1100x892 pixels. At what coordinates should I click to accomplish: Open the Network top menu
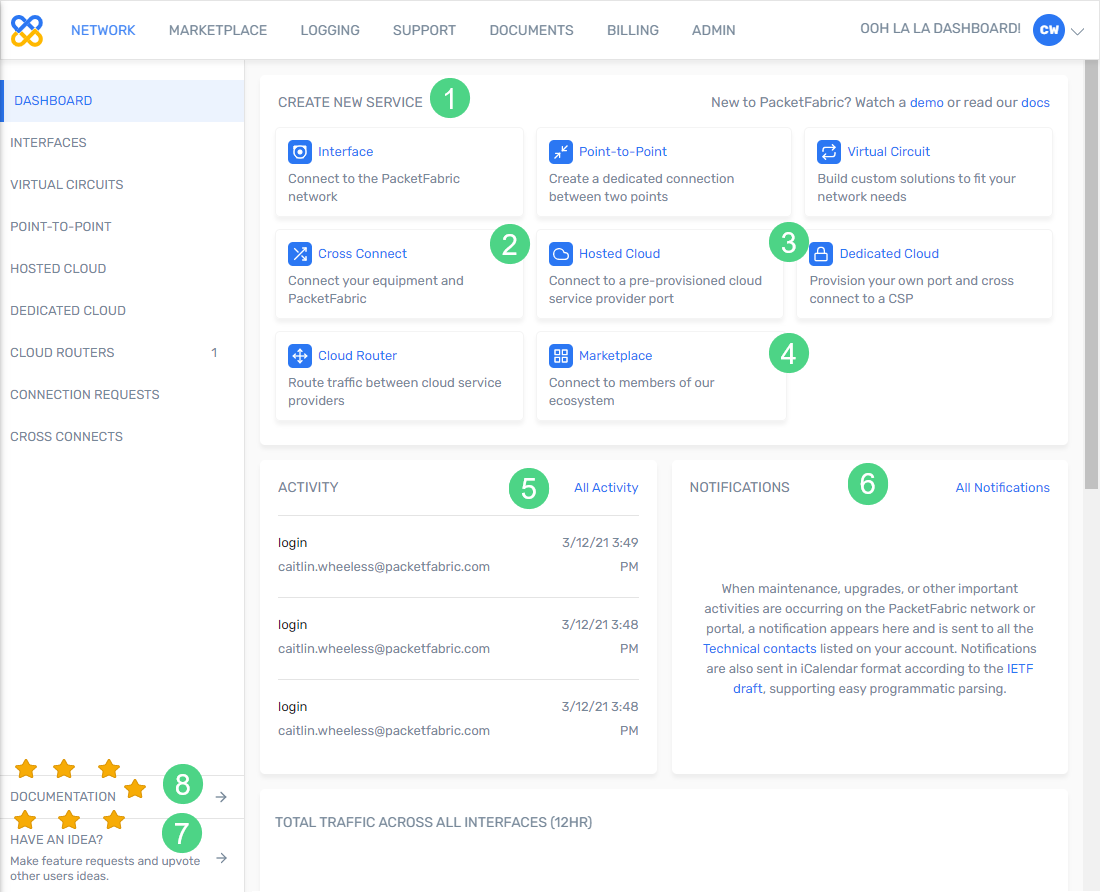coord(103,30)
